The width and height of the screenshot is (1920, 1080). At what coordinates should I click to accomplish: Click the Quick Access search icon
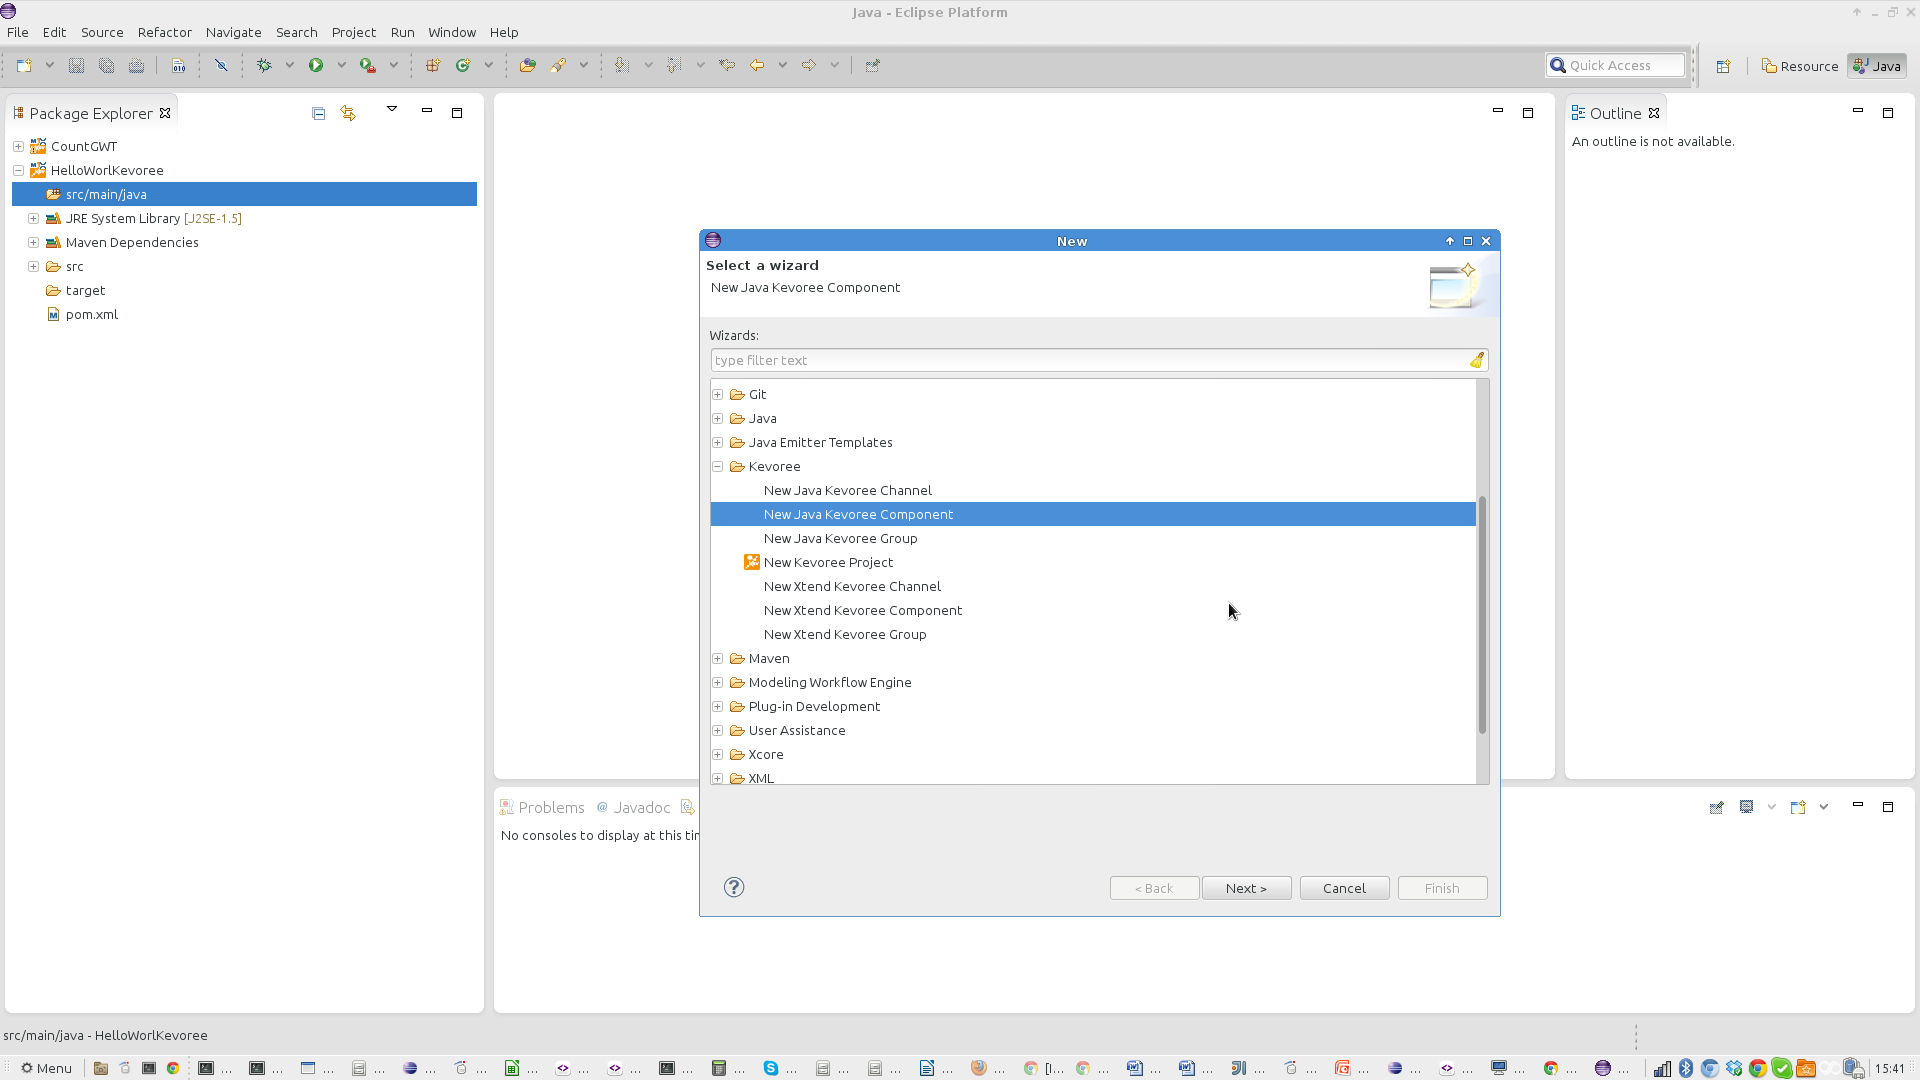pyautogui.click(x=1559, y=65)
